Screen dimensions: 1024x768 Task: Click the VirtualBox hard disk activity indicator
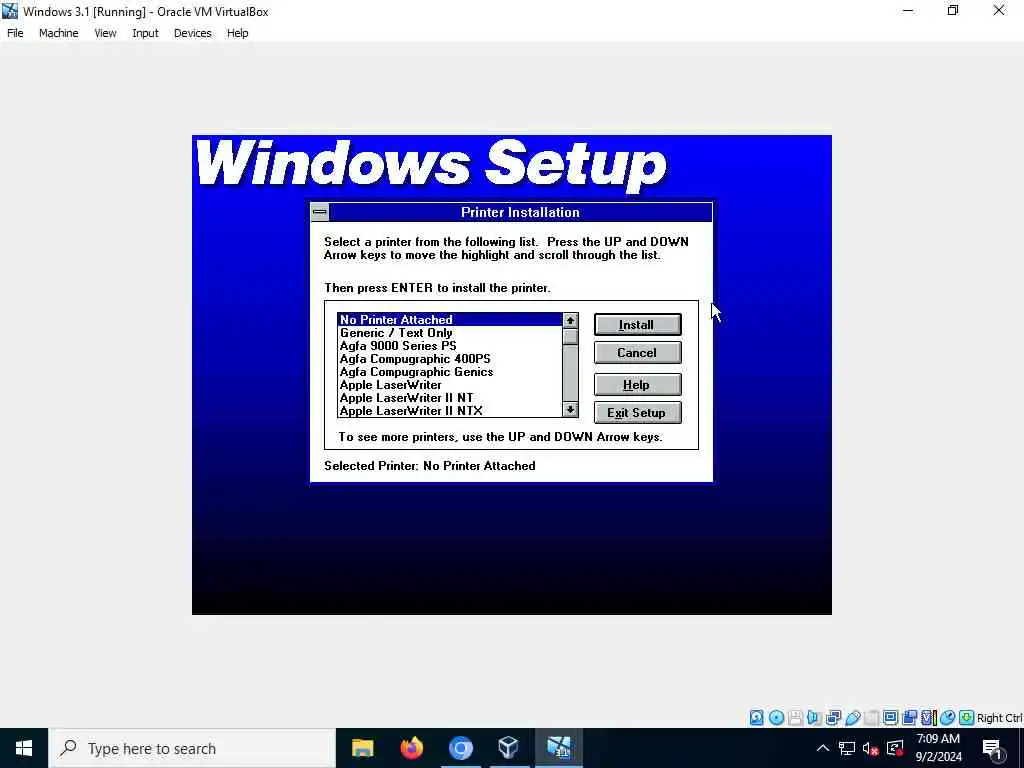click(756, 718)
